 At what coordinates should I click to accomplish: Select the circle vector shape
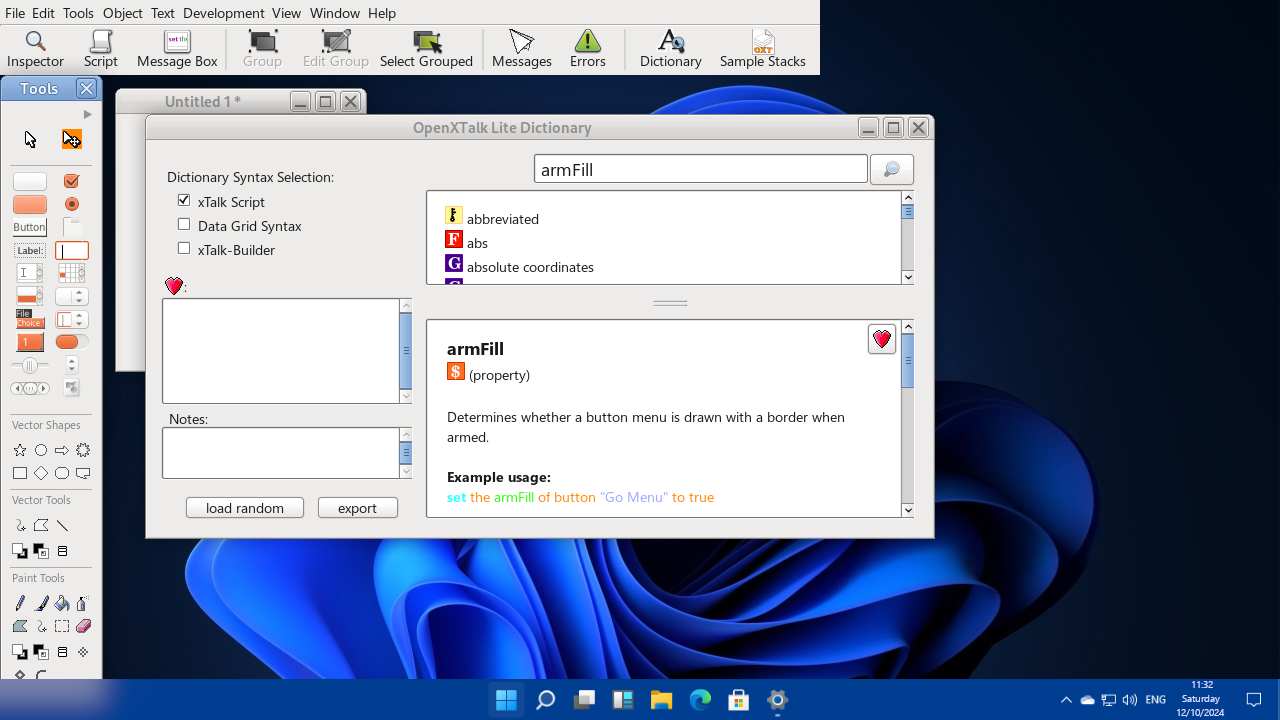[41, 451]
